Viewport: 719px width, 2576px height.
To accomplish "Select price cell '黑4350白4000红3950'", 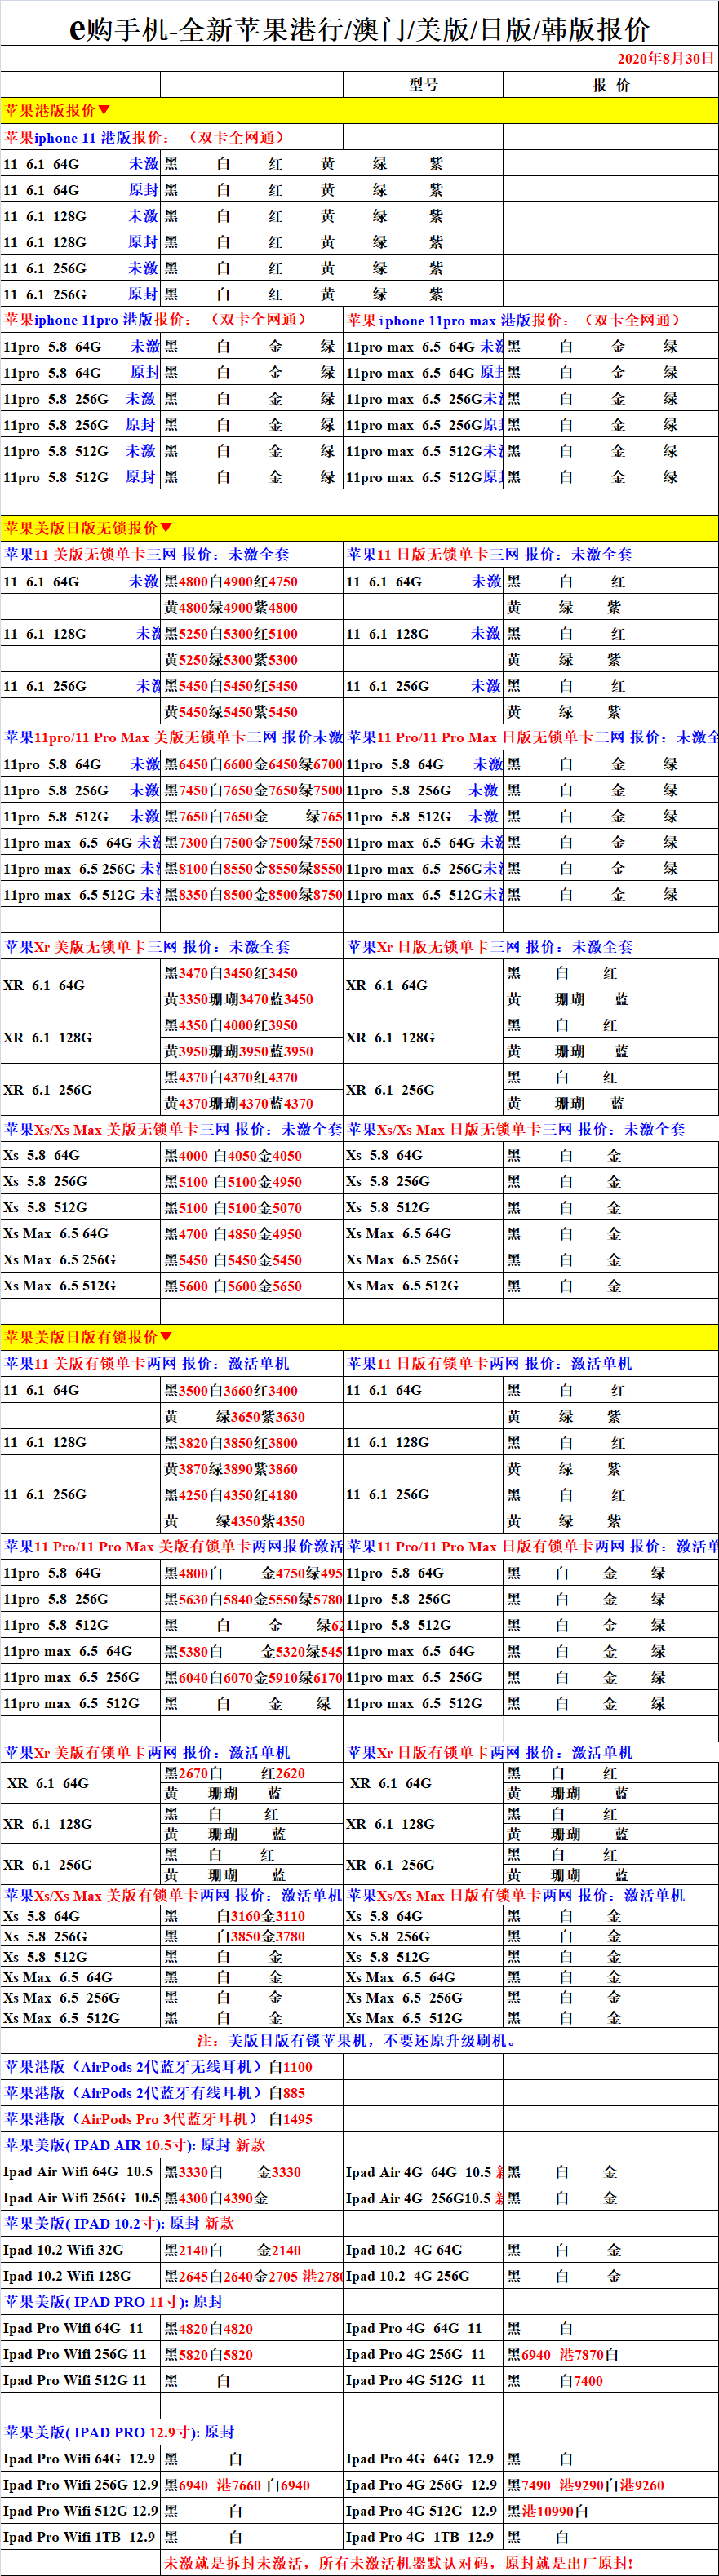I will click(252, 1025).
